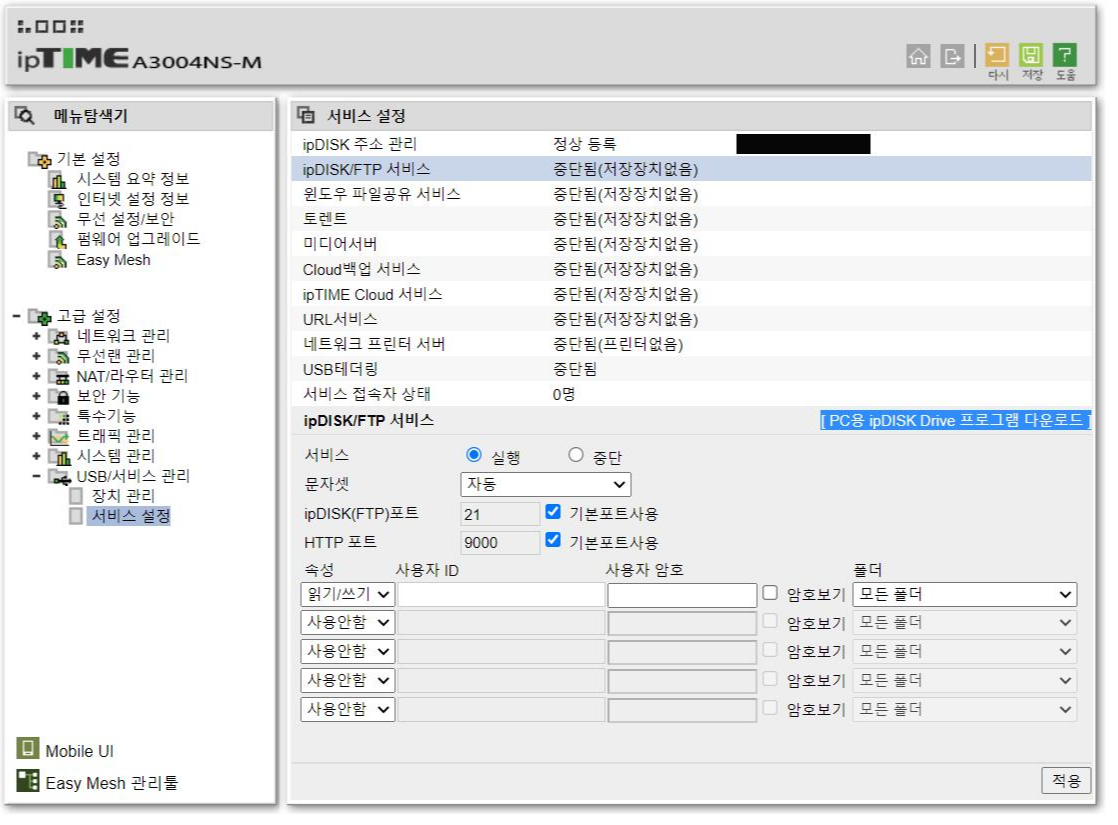This screenshot has height=825, width=1118.
Task: Click the 무선 설정/보안 icon
Action: (58, 220)
